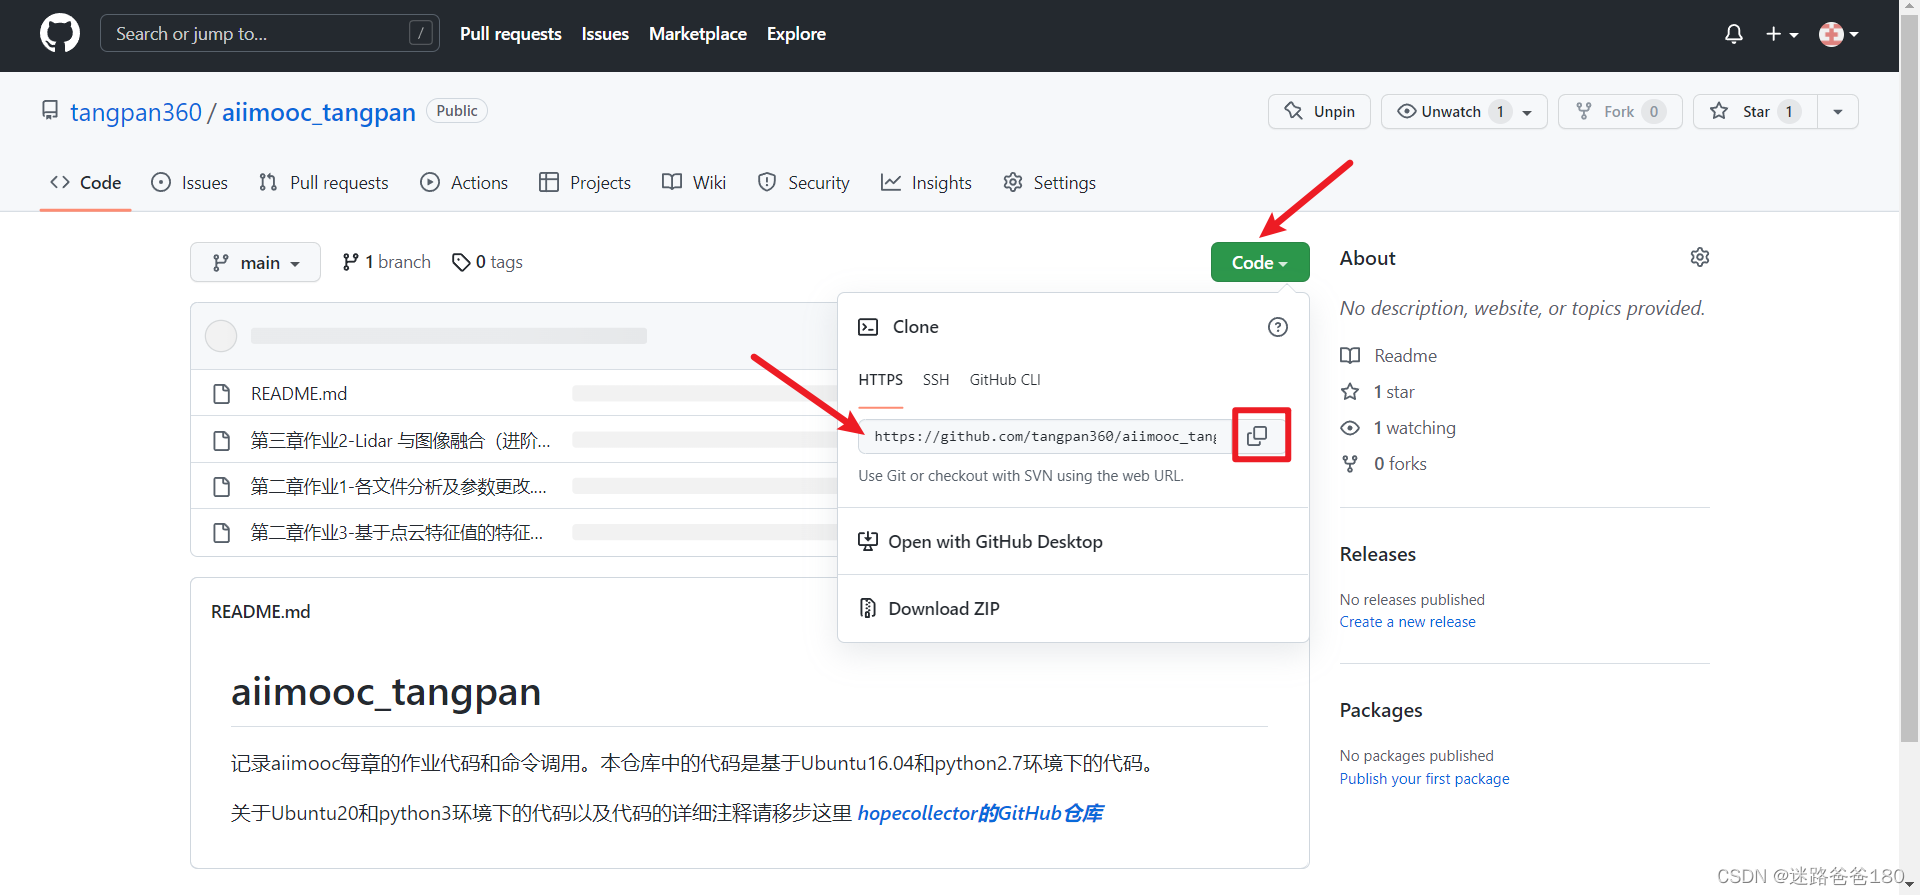This screenshot has width=1920, height=895.
Task: Open Explore from top navigation
Action: tap(796, 34)
